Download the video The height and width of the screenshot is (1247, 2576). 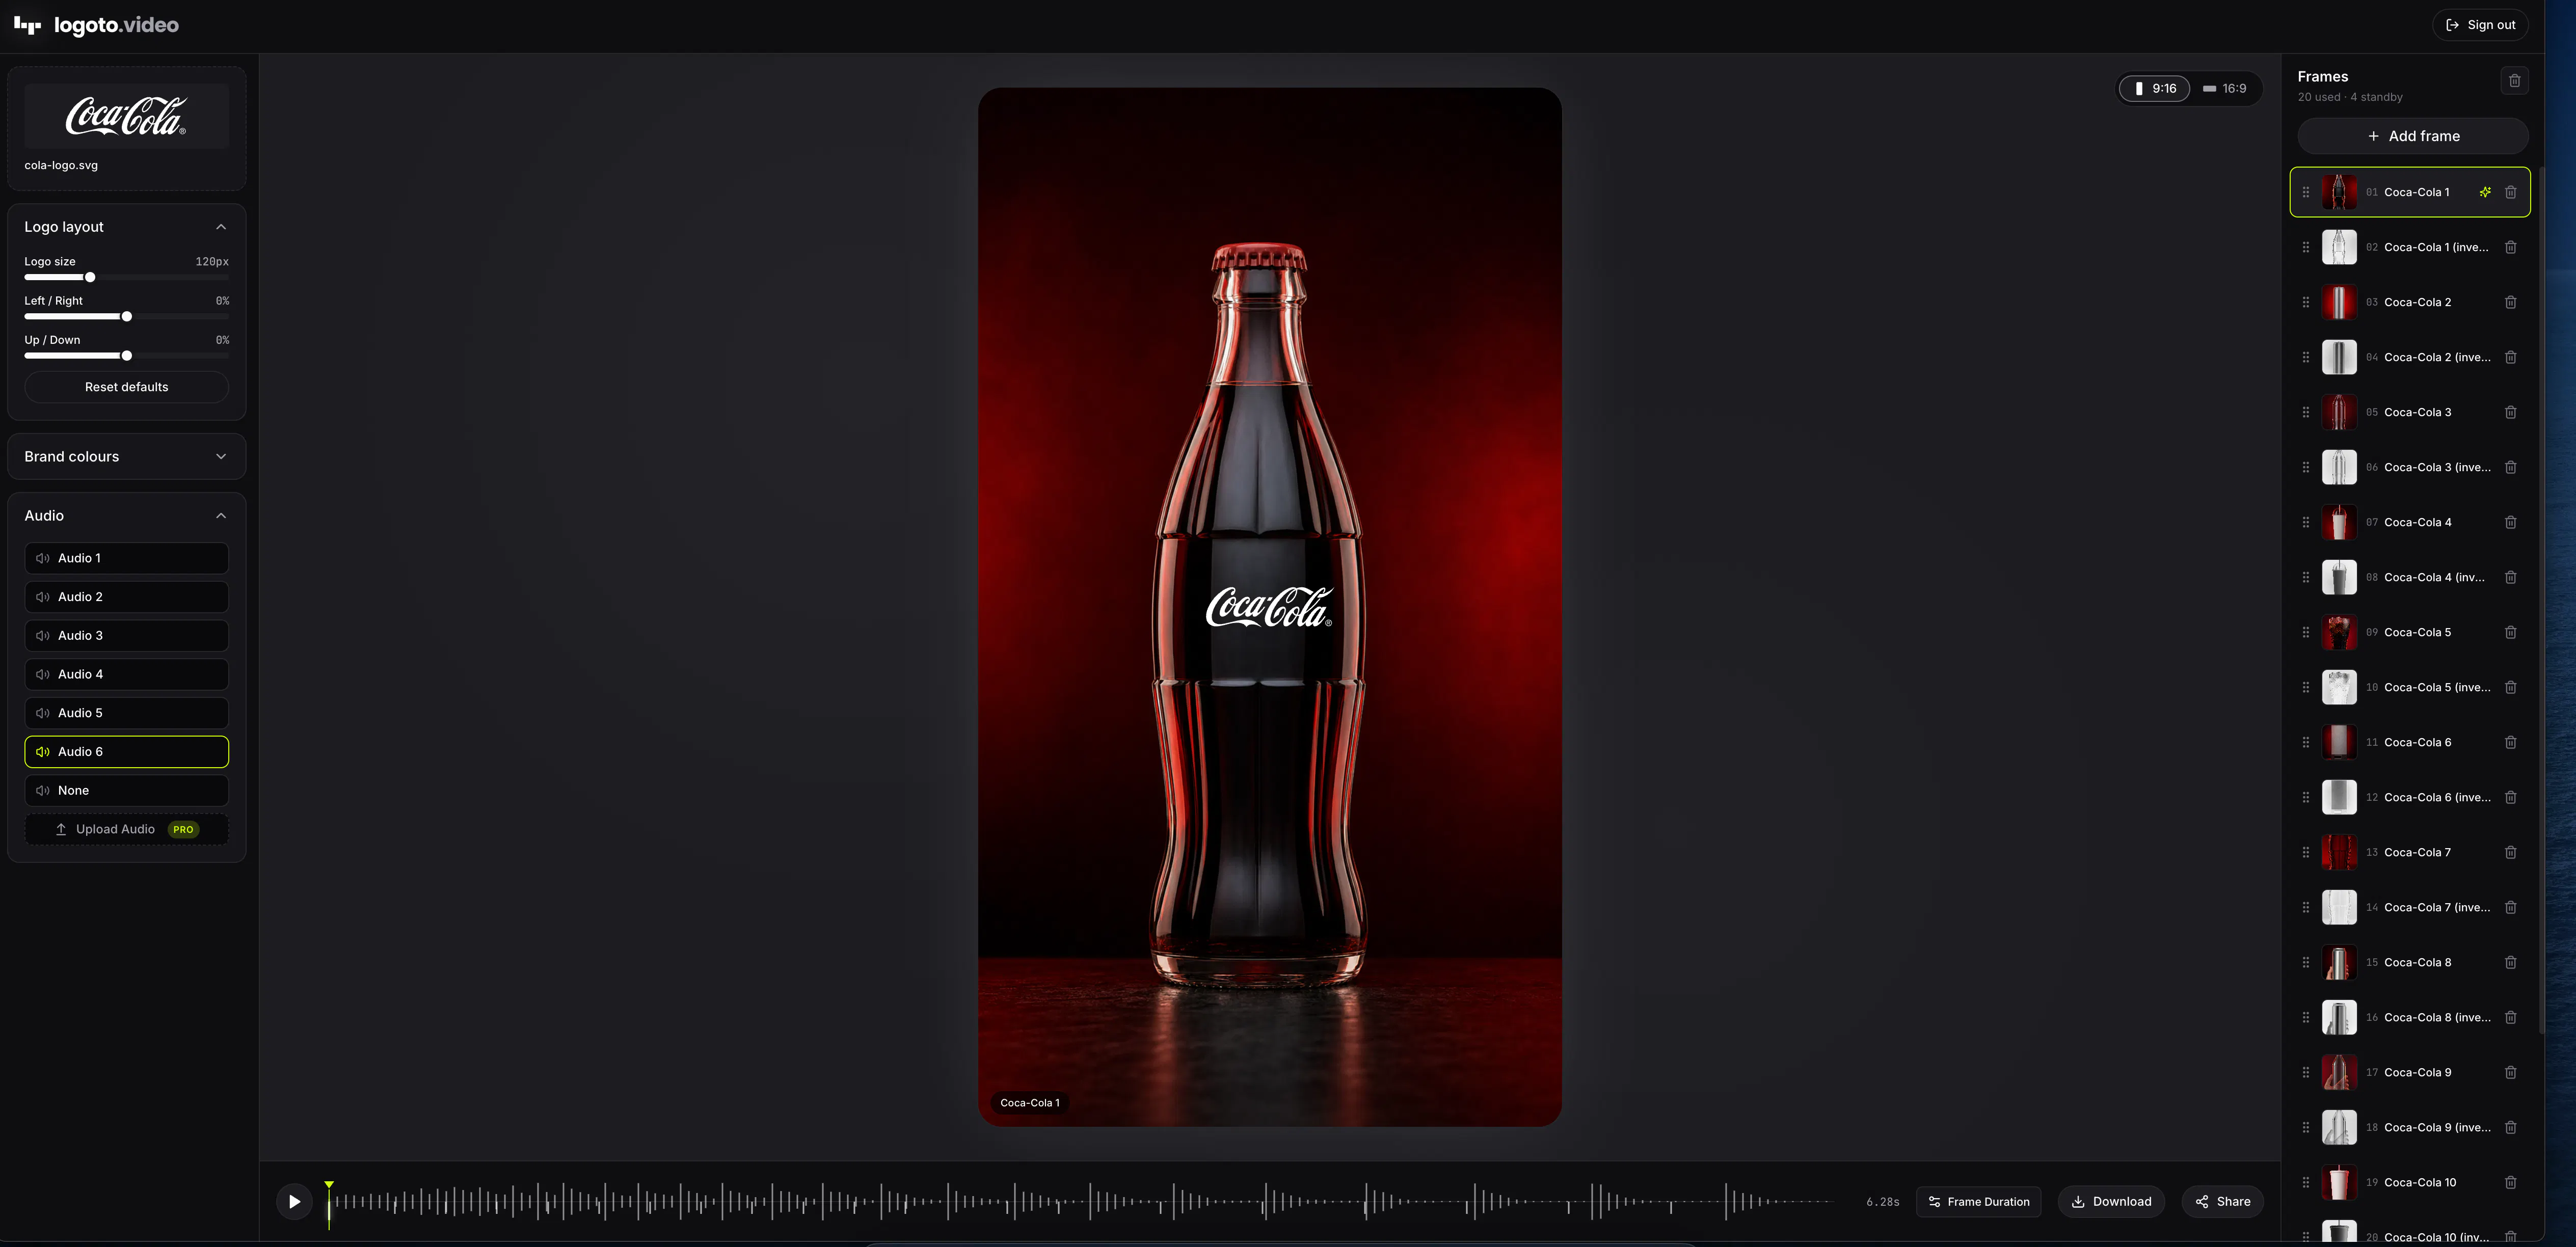[x=2111, y=1202]
